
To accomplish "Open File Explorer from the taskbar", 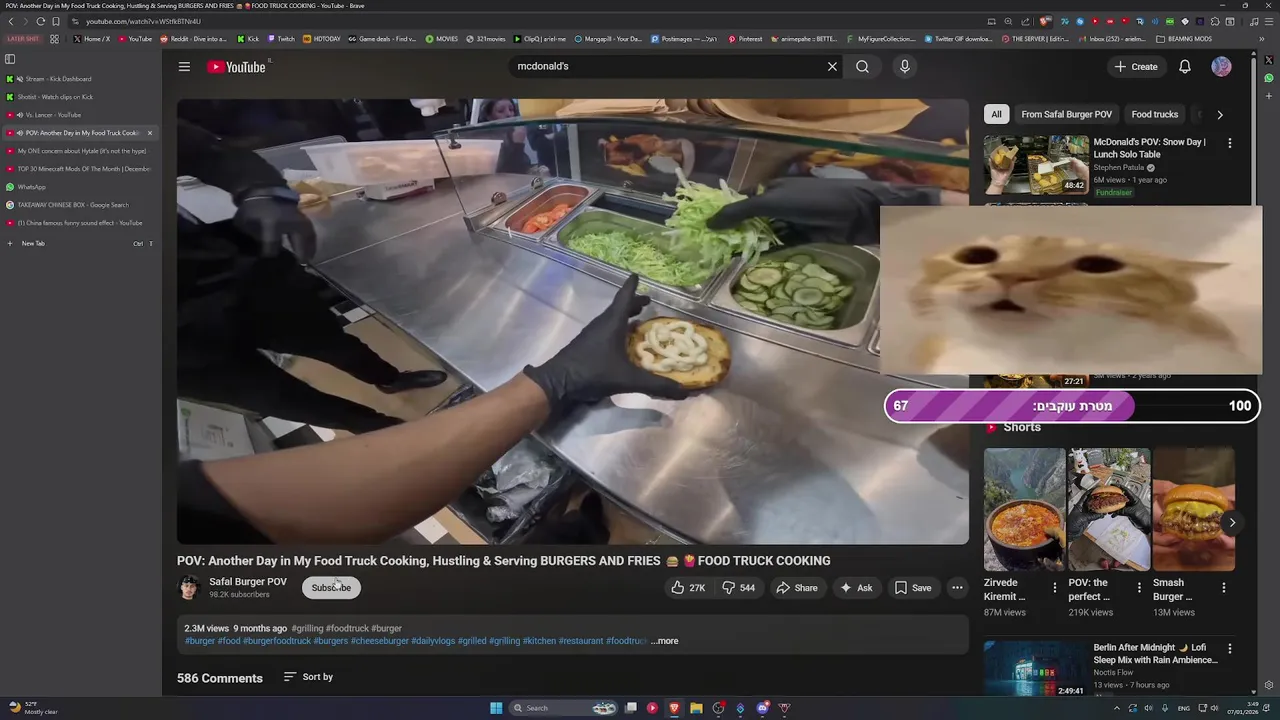I will pyautogui.click(x=696, y=708).
